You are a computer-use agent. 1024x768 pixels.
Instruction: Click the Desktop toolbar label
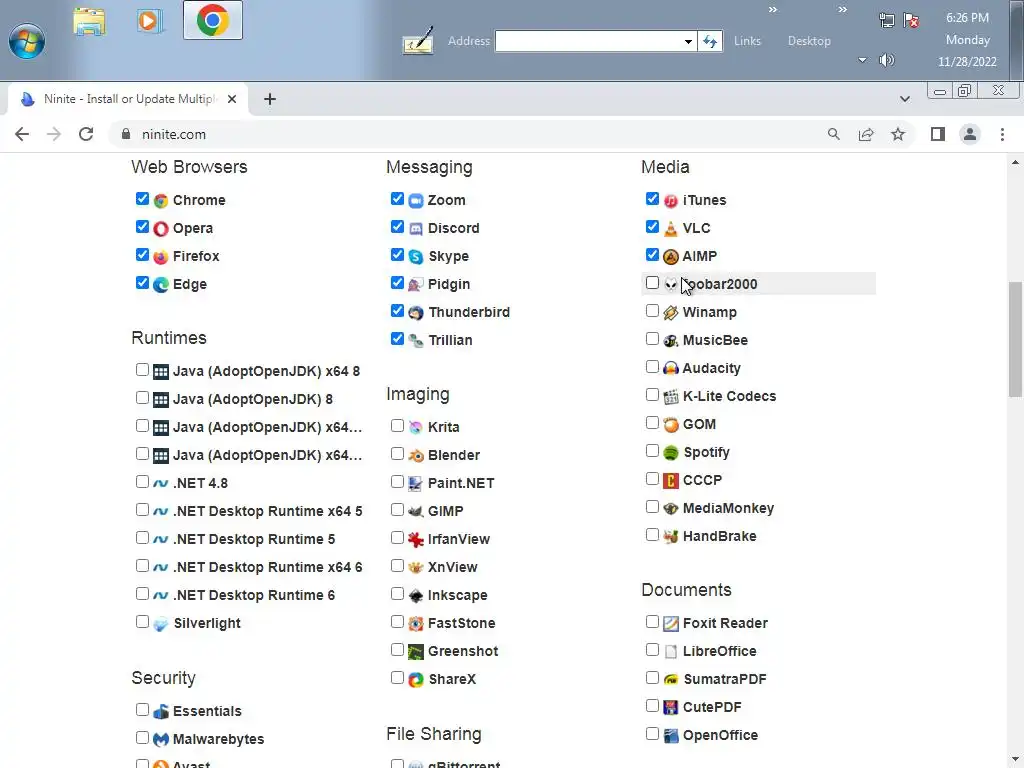[x=809, y=40]
